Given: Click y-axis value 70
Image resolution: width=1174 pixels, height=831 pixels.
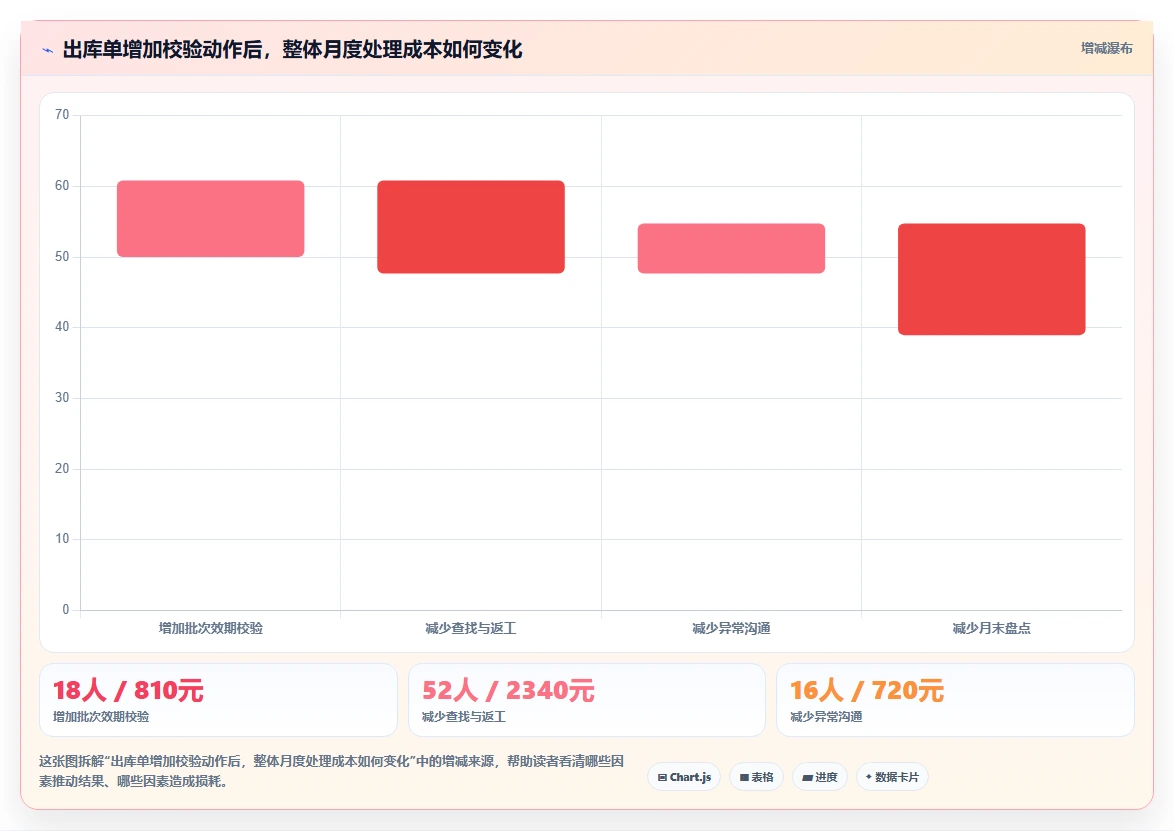Looking at the screenshot, I should tap(62, 115).
